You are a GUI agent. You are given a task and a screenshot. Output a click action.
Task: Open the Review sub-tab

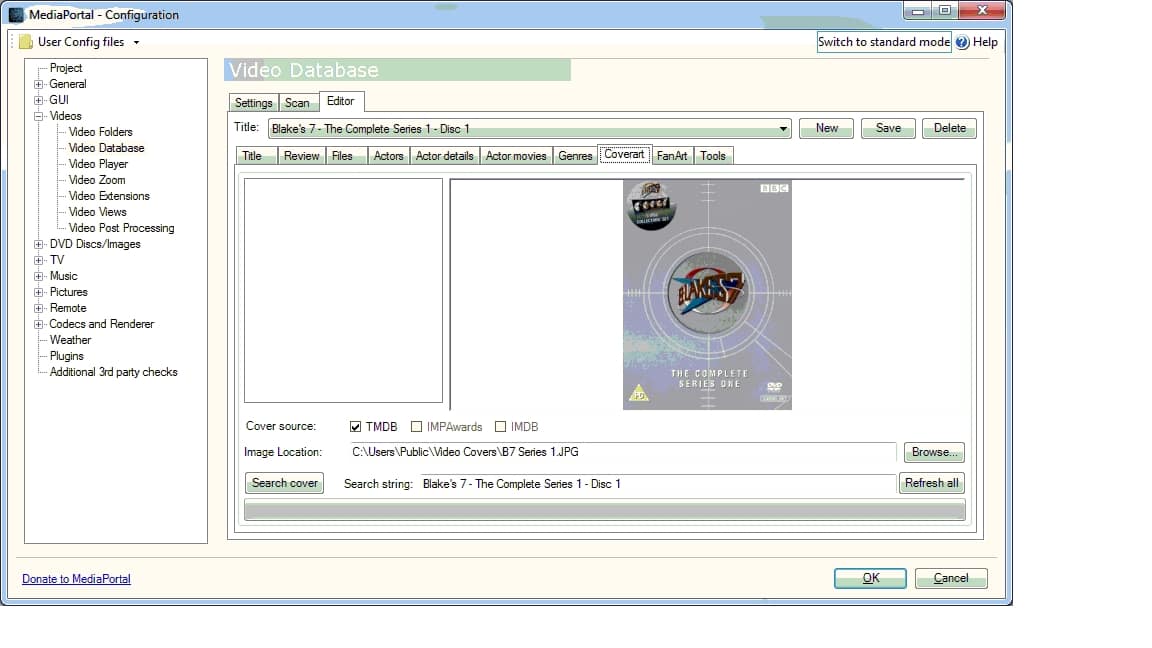point(301,156)
